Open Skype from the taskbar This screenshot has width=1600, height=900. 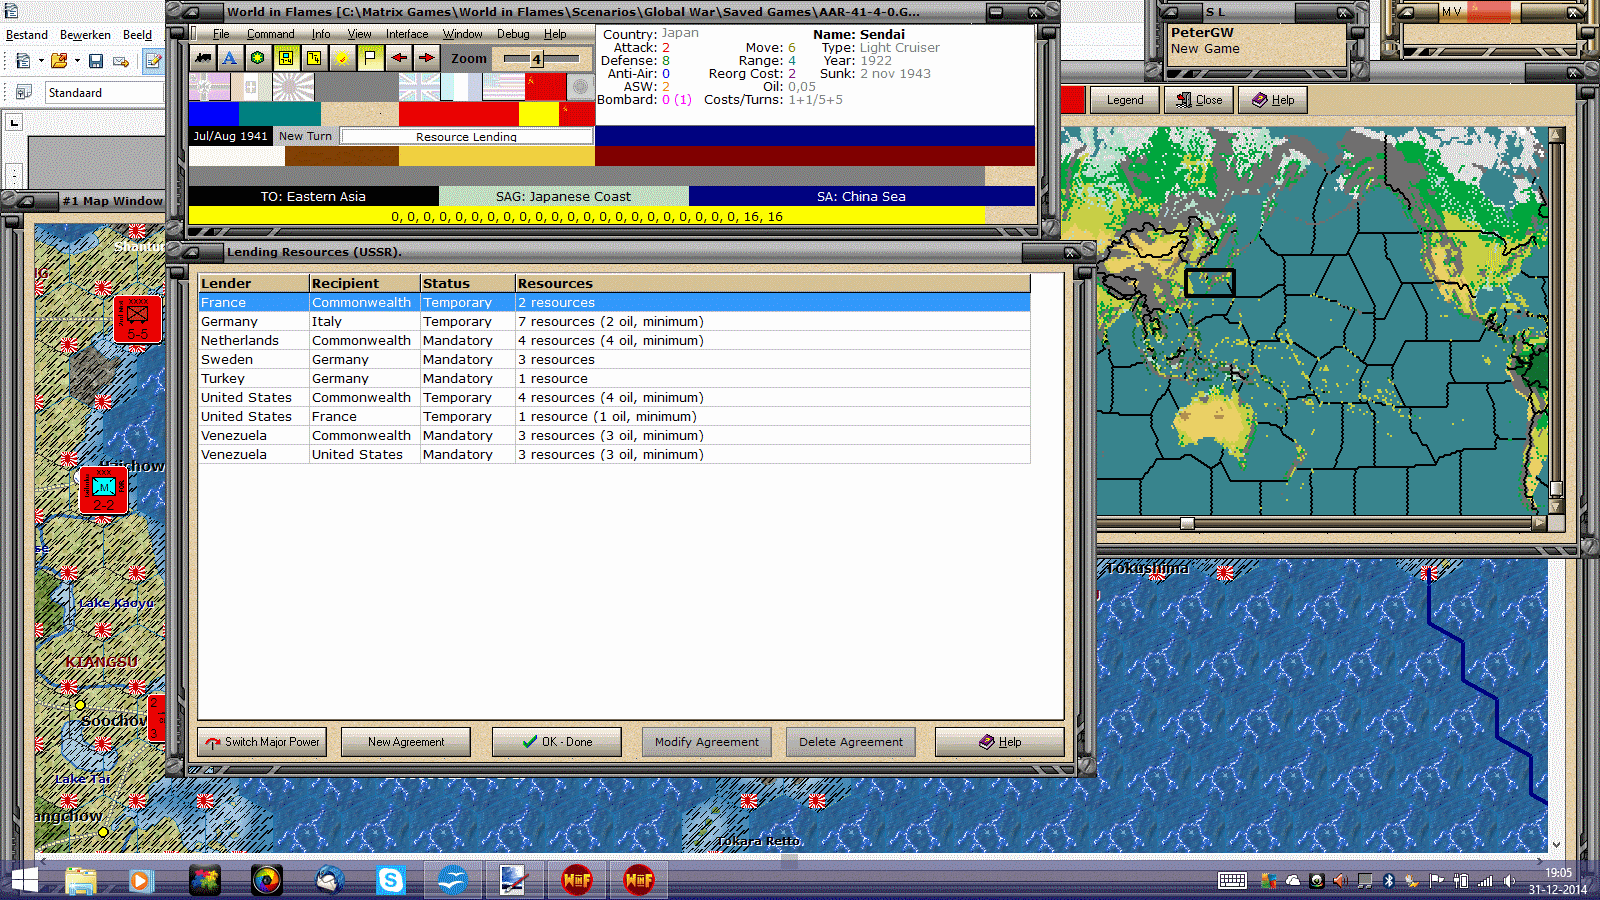pos(390,880)
